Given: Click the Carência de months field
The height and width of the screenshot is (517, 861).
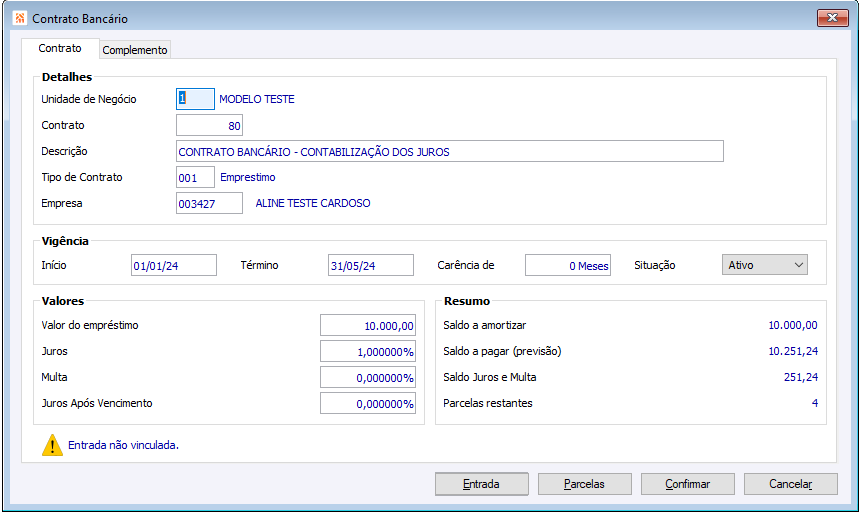Looking at the screenshot, I should tap(568, 266).
